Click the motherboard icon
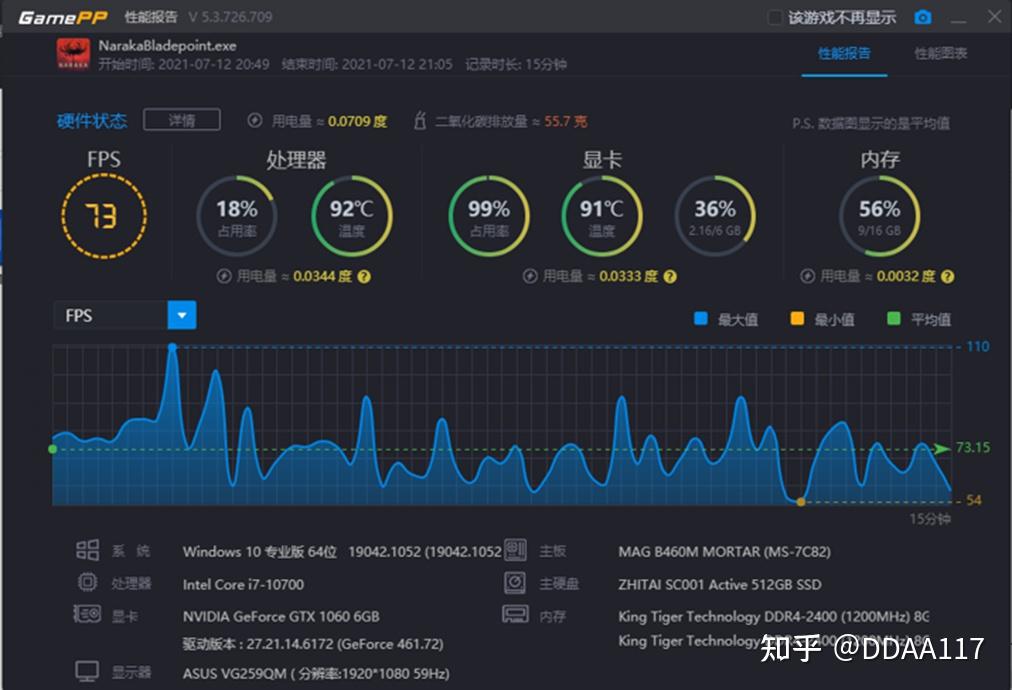 [515, 550]
